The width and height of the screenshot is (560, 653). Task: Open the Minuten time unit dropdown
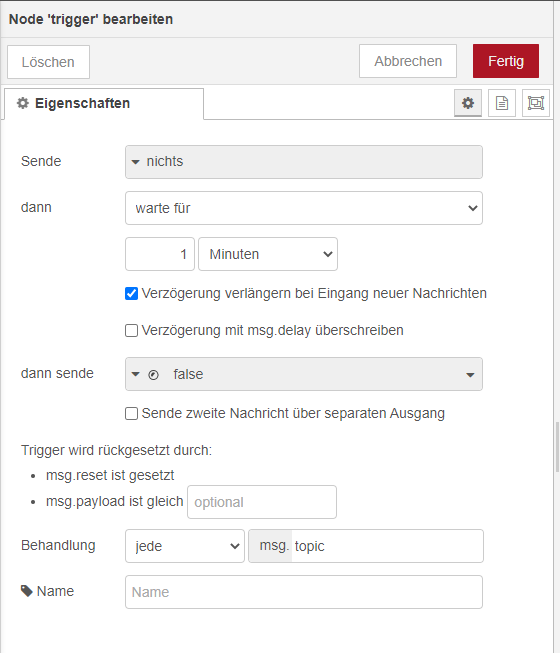point(268,254)
